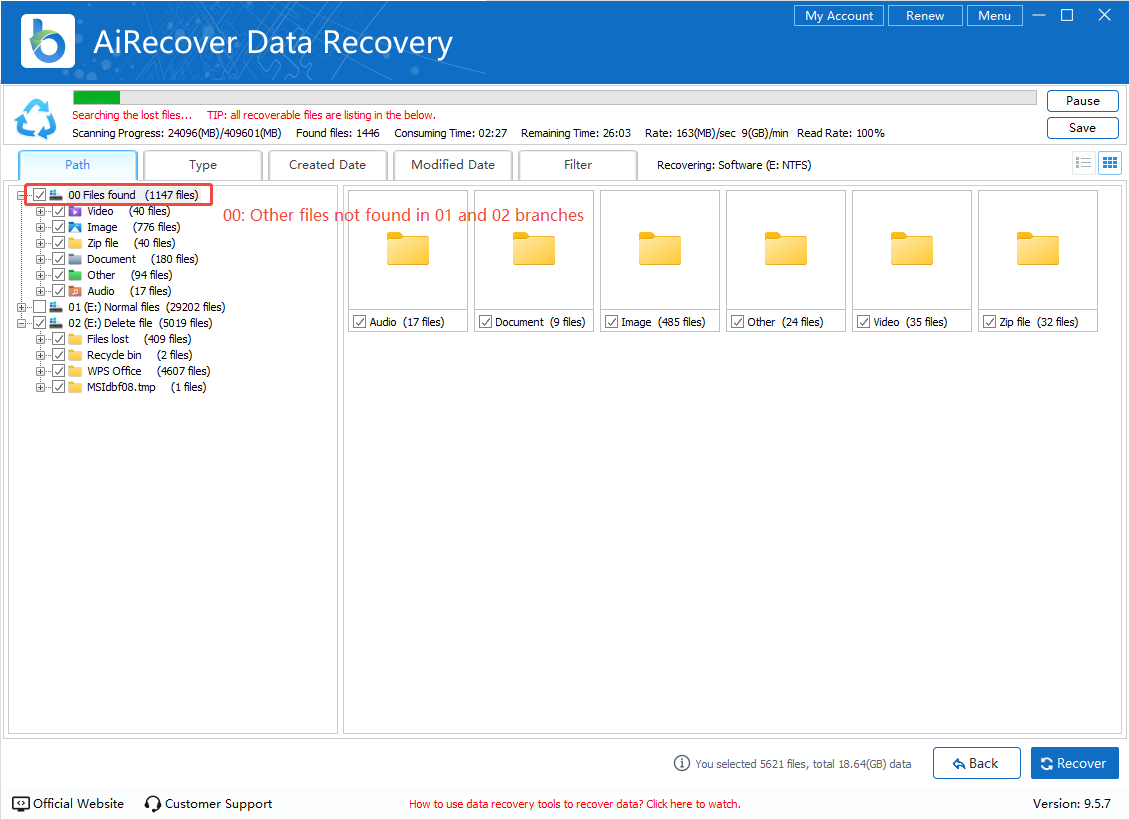Click the Customer Support headset icon

(x=153, y=804)
